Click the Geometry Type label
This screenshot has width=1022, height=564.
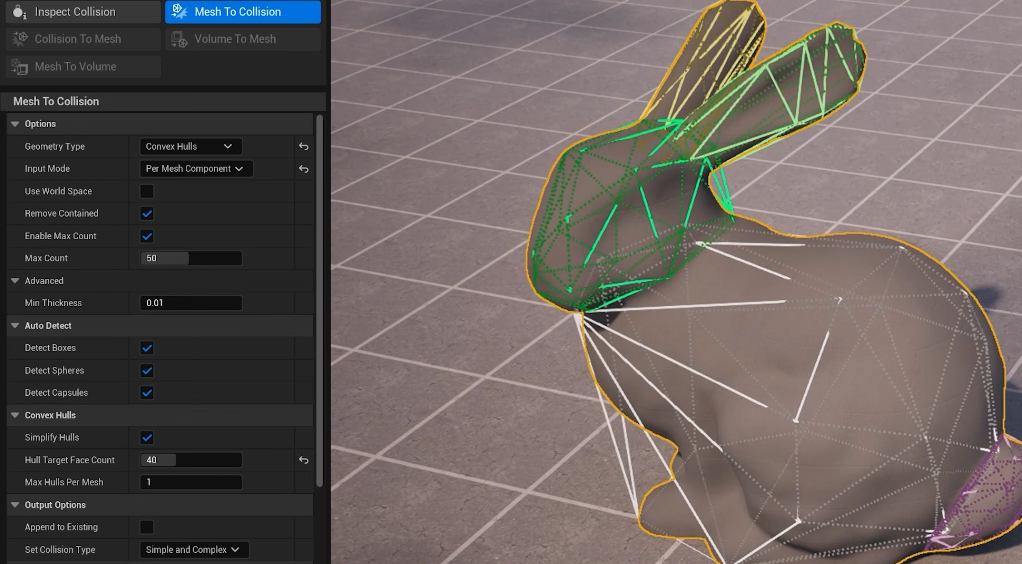pos(55,147)
